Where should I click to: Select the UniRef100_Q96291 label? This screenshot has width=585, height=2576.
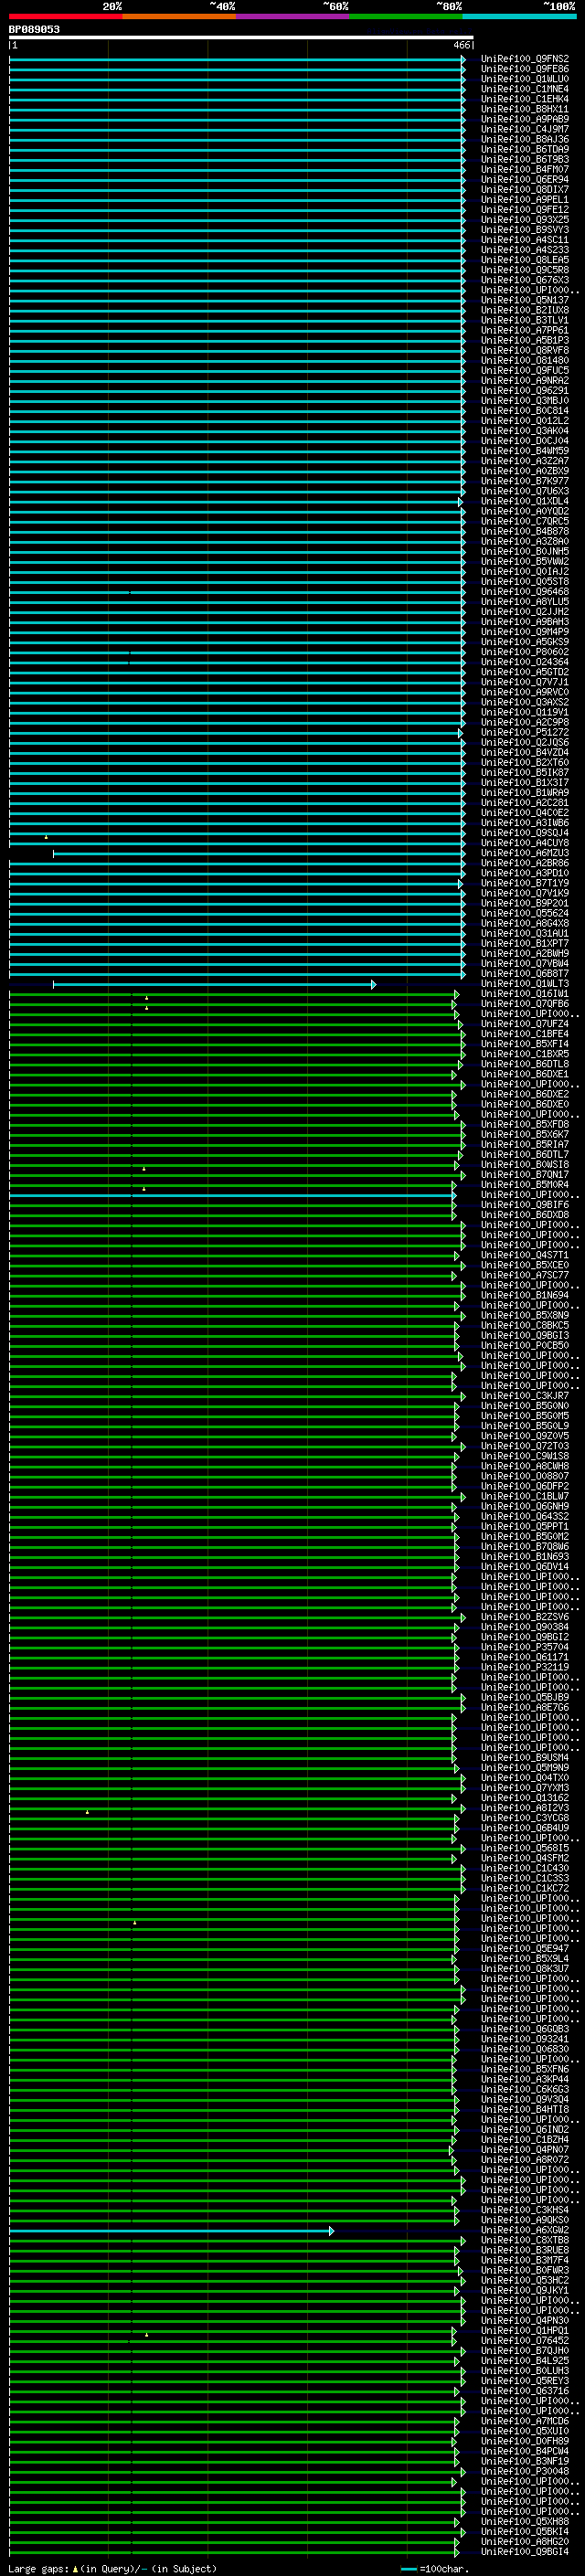(x=524, y=391)
